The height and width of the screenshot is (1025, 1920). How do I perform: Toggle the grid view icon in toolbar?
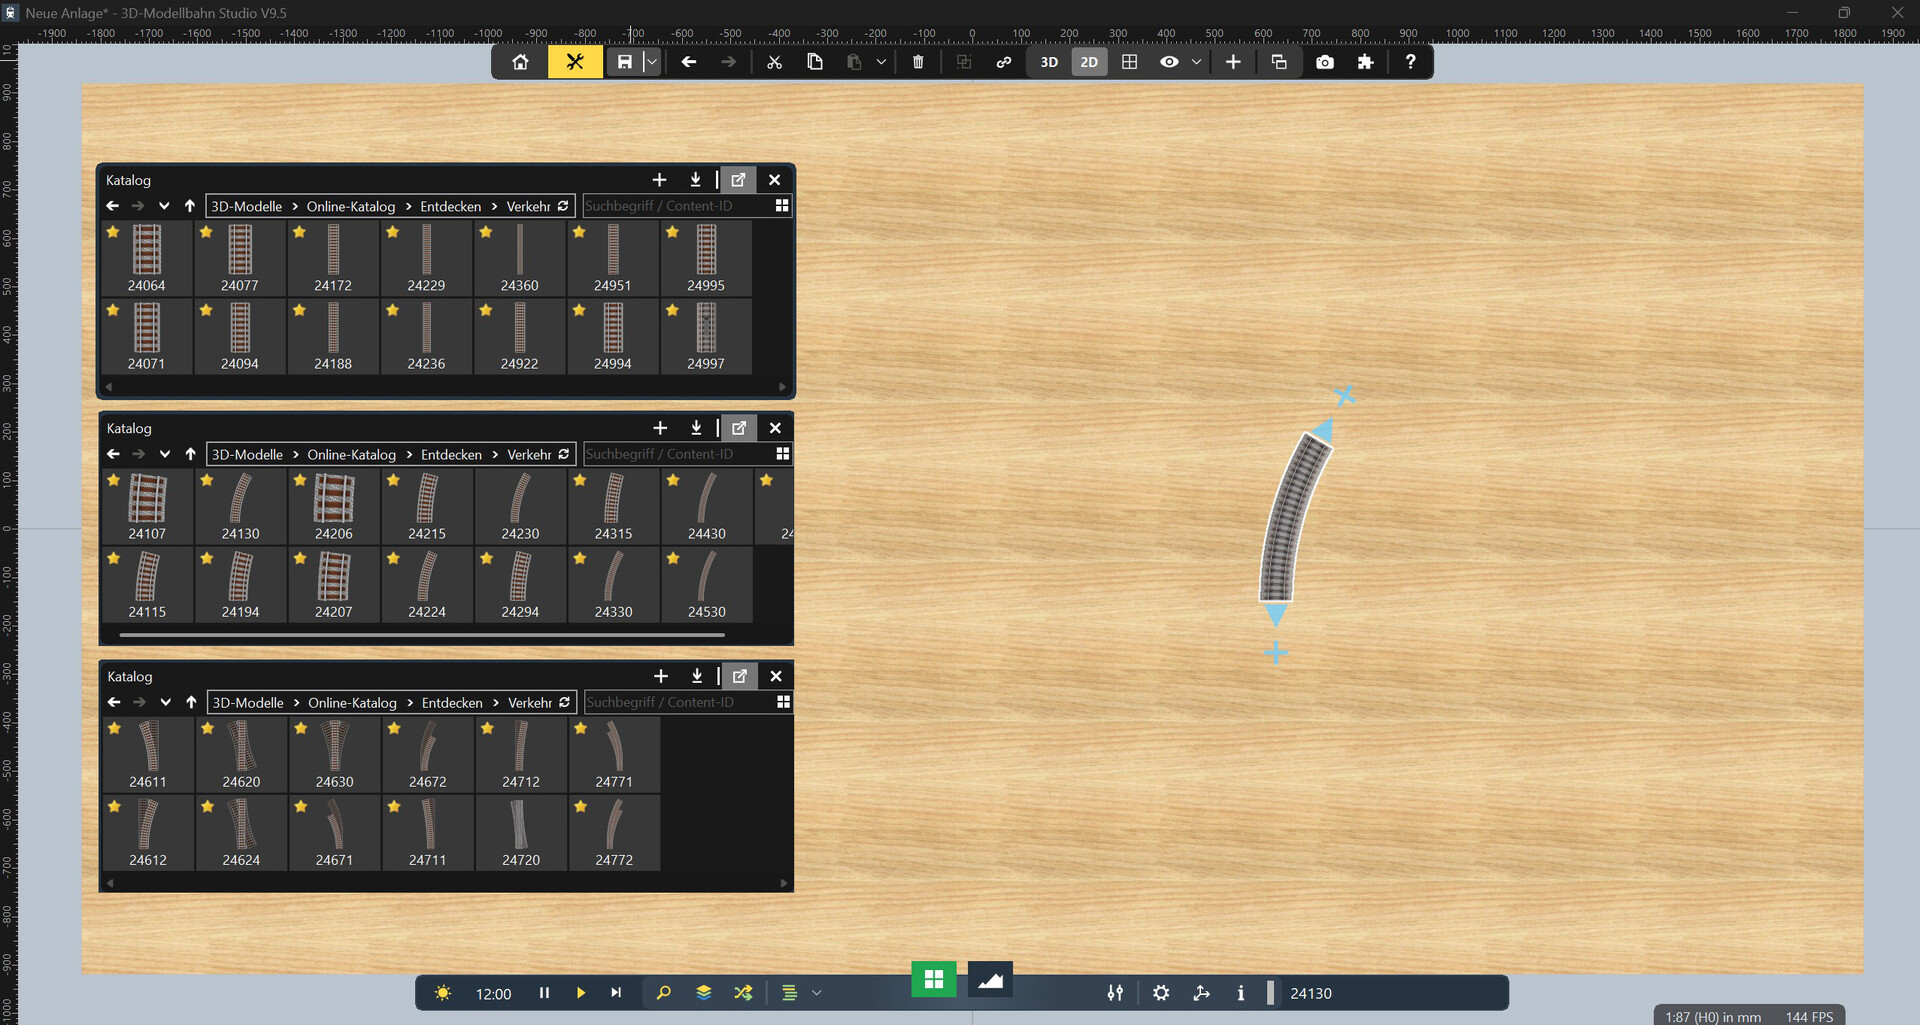click(x=1130, y=62)
